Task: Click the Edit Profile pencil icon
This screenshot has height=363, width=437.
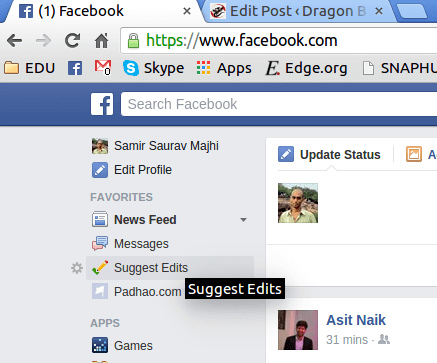Action: pyautogui.click(x=100, y=170)
